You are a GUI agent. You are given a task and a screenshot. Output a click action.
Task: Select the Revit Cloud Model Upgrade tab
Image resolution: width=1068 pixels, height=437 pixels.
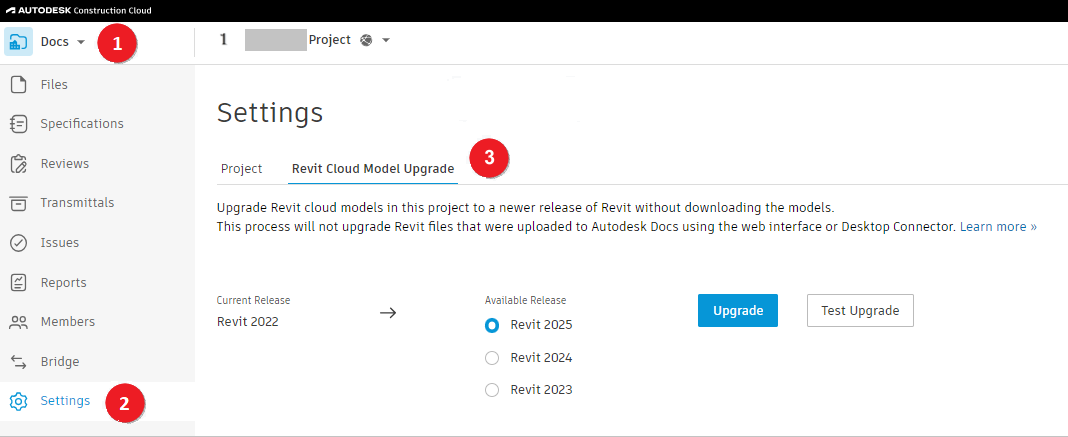[x=372, y=168]
